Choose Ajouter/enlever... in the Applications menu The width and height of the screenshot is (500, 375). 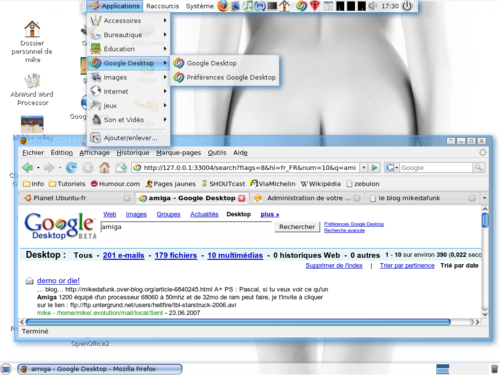pos(129,138)
